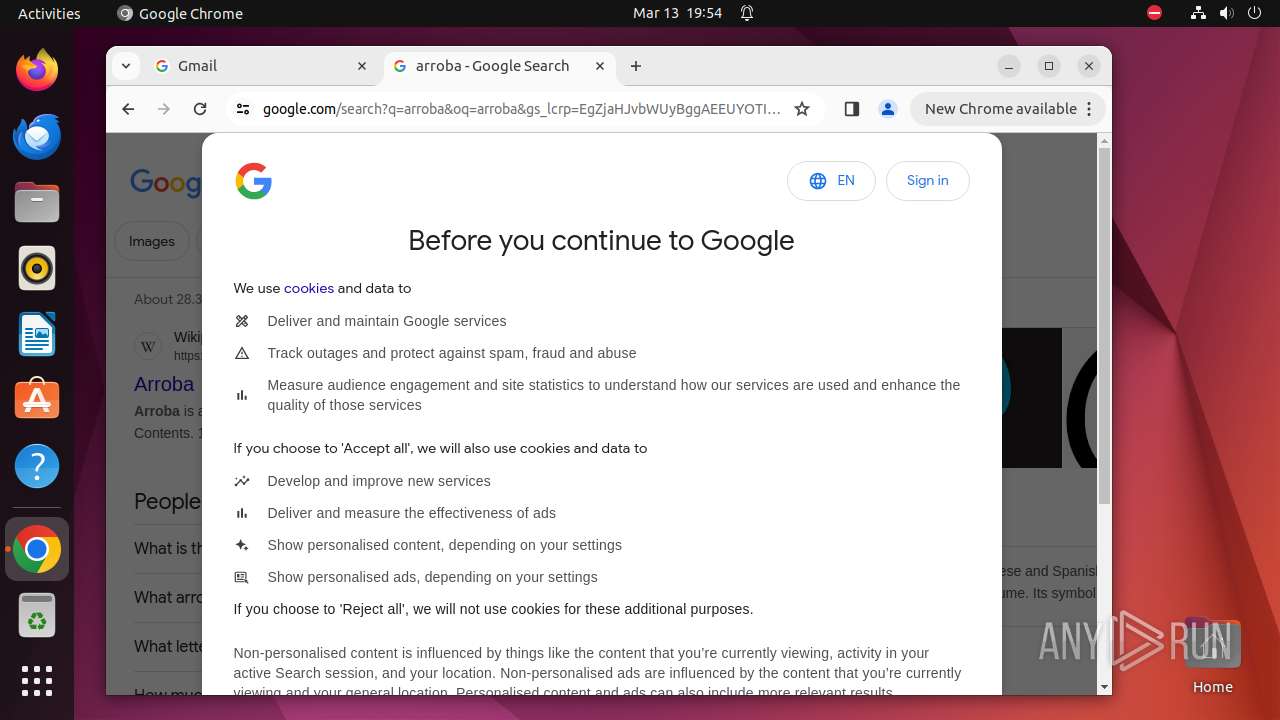Click the browser Forward arrow

point(164,109)
